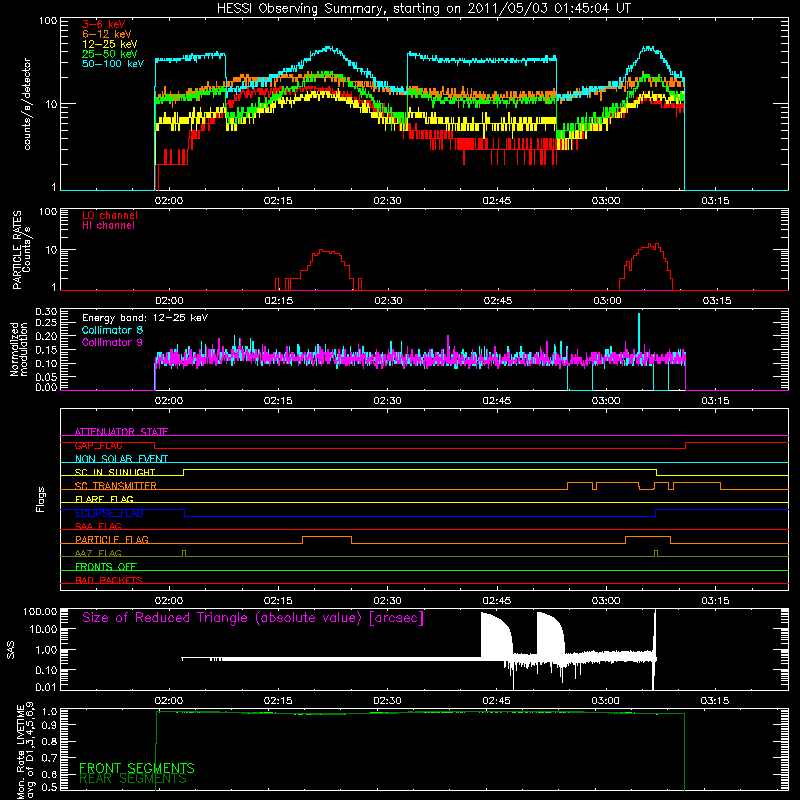Viewport: 800px width, 800px height.
Task: Click the Mon. Rate LIVETIME axis label
Action: [26, 752]
